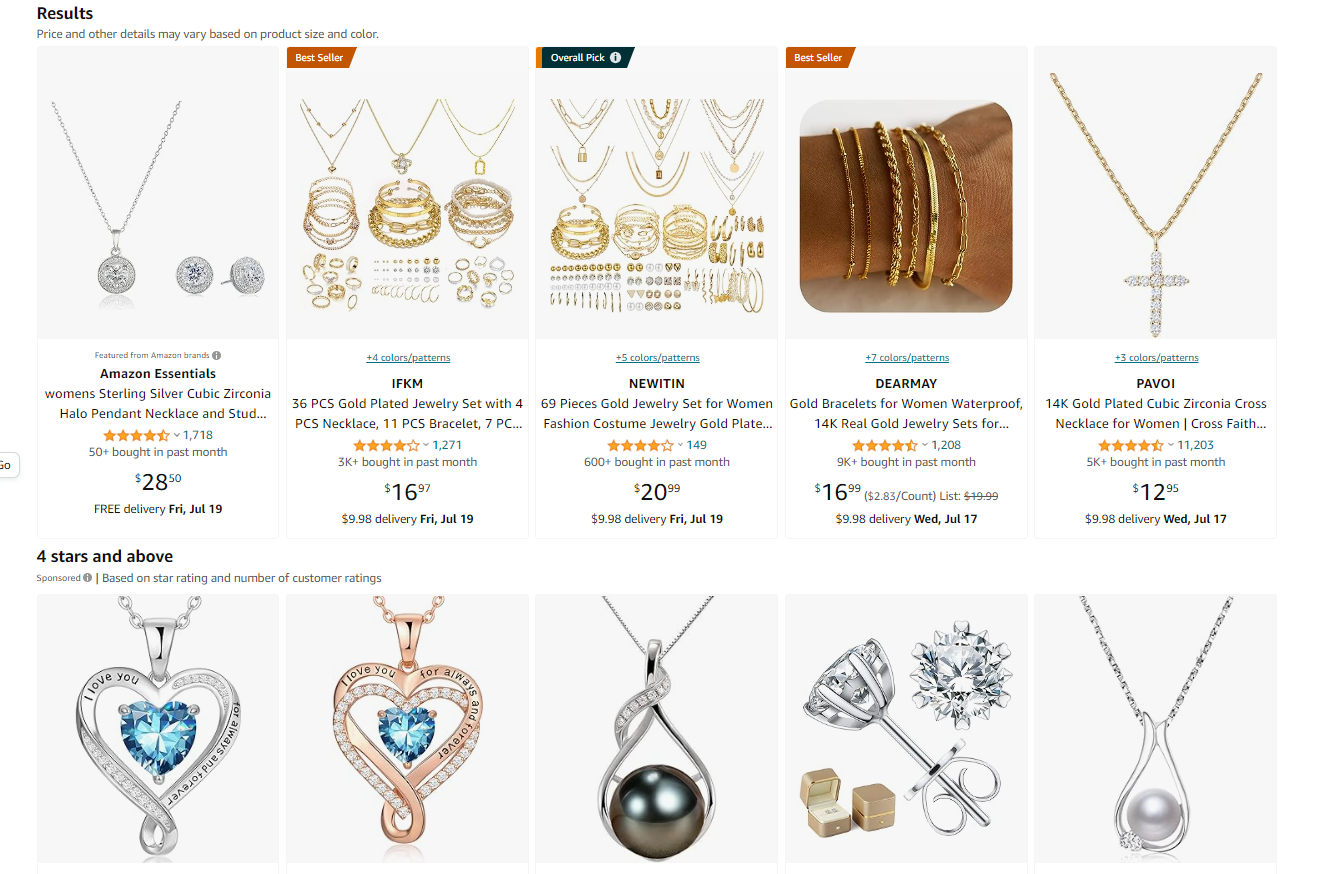Click Sponsored info icon under 4 stars and above

(88, 578)
